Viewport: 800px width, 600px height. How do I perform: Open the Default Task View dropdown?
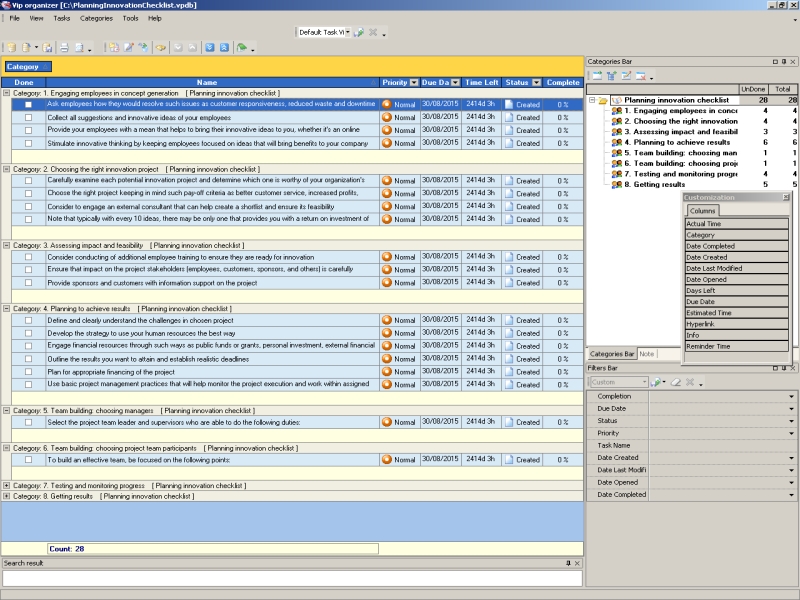tap(347, 32)
